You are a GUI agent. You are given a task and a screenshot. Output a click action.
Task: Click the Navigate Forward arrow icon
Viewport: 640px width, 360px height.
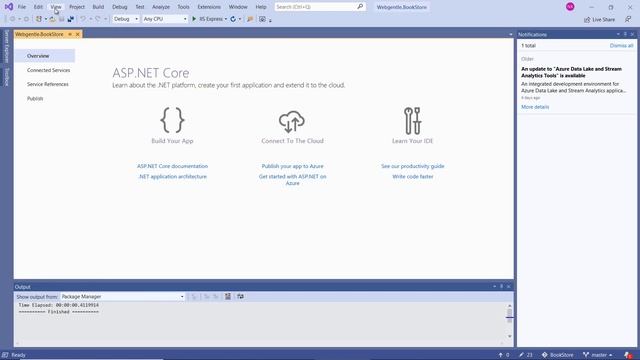pyautogui.click(x=26, y=19)
